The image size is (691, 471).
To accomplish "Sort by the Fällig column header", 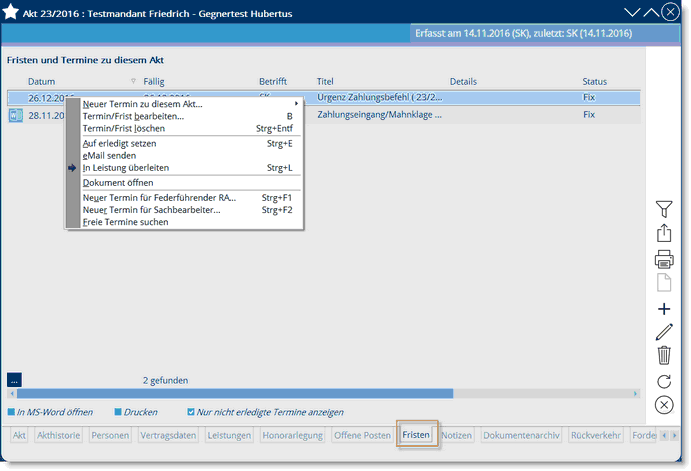I will tap(154, 82).
